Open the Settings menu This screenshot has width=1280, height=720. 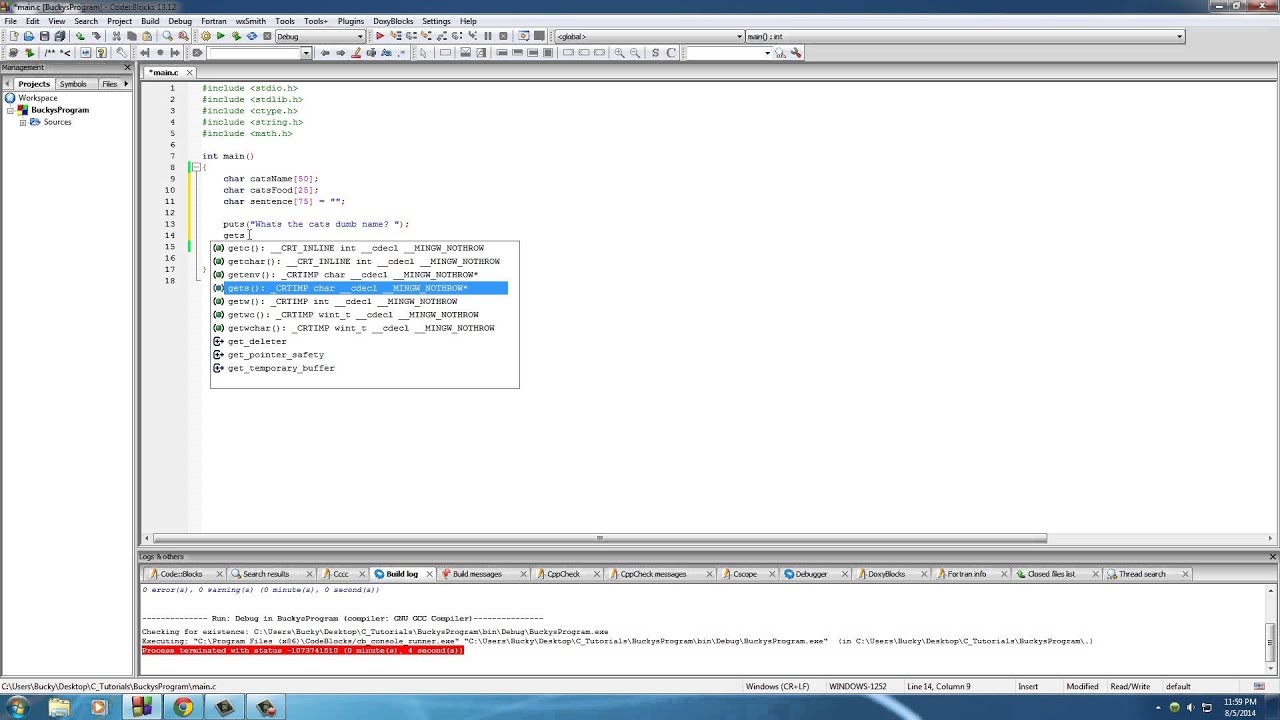pyautogui.click(x=436, y=21)
